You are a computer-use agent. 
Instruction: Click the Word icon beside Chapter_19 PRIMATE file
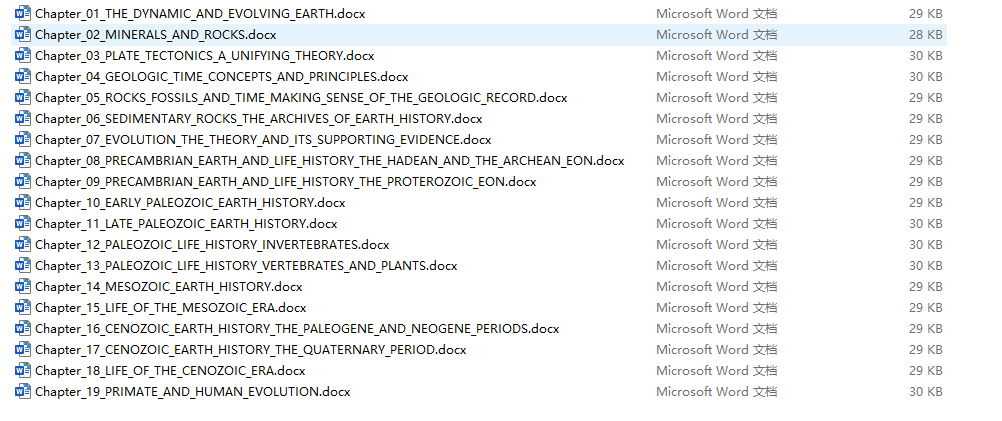23,392
